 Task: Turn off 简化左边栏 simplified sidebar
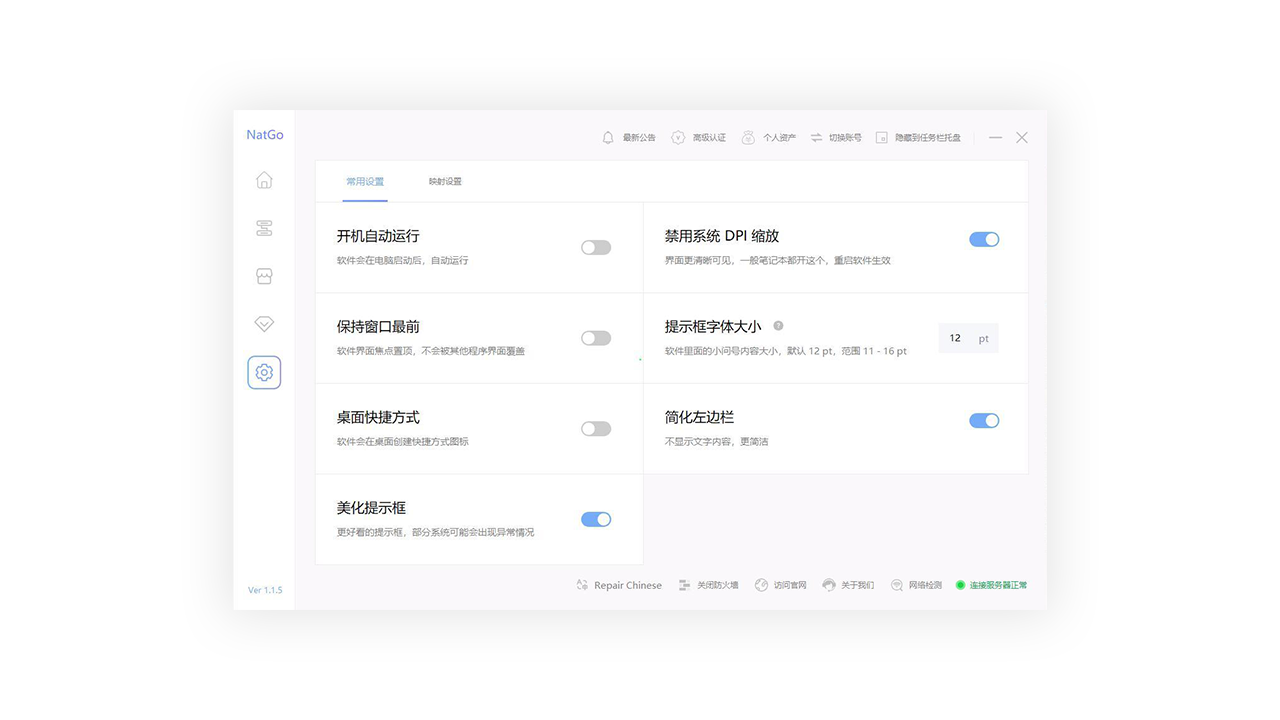[984, 420]
